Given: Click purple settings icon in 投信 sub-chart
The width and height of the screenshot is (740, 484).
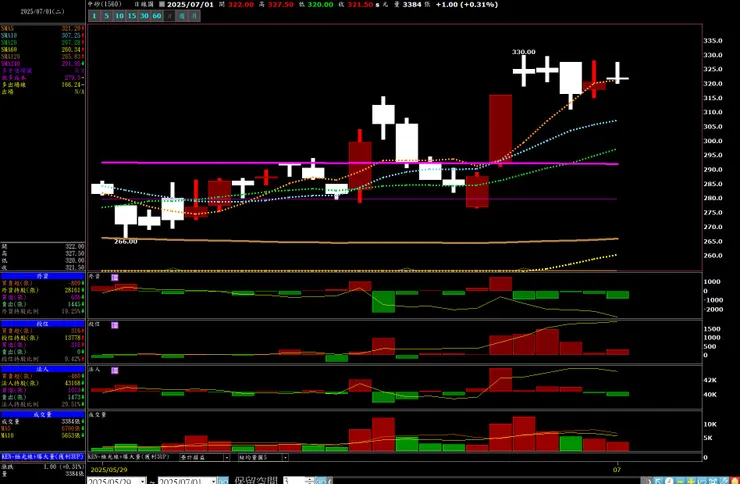Looking at the screenshot, I should (115, 325).
